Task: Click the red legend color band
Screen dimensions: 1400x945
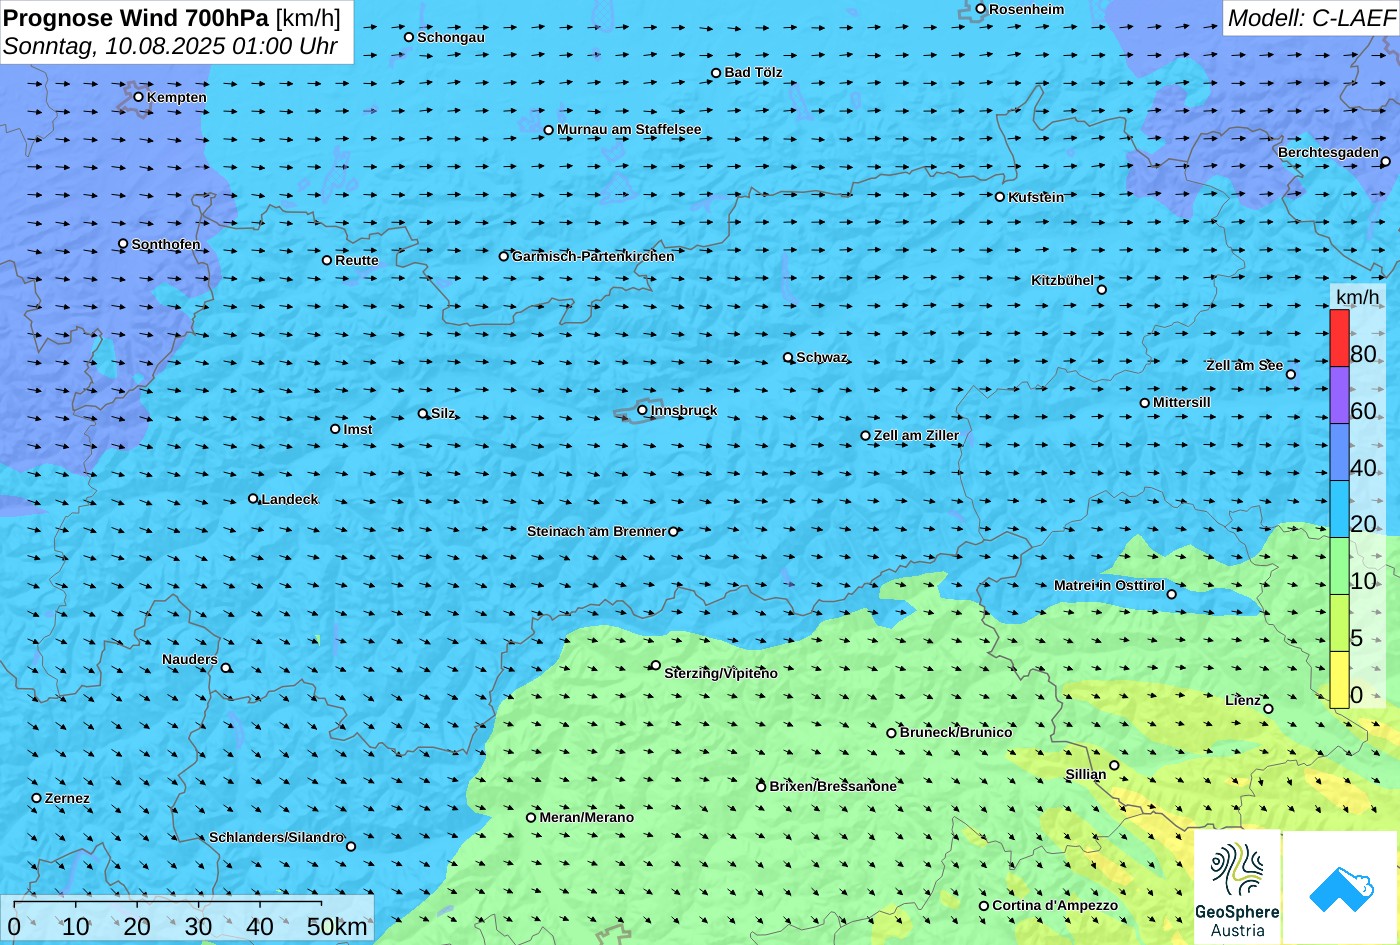Action: pos(1339,338)
